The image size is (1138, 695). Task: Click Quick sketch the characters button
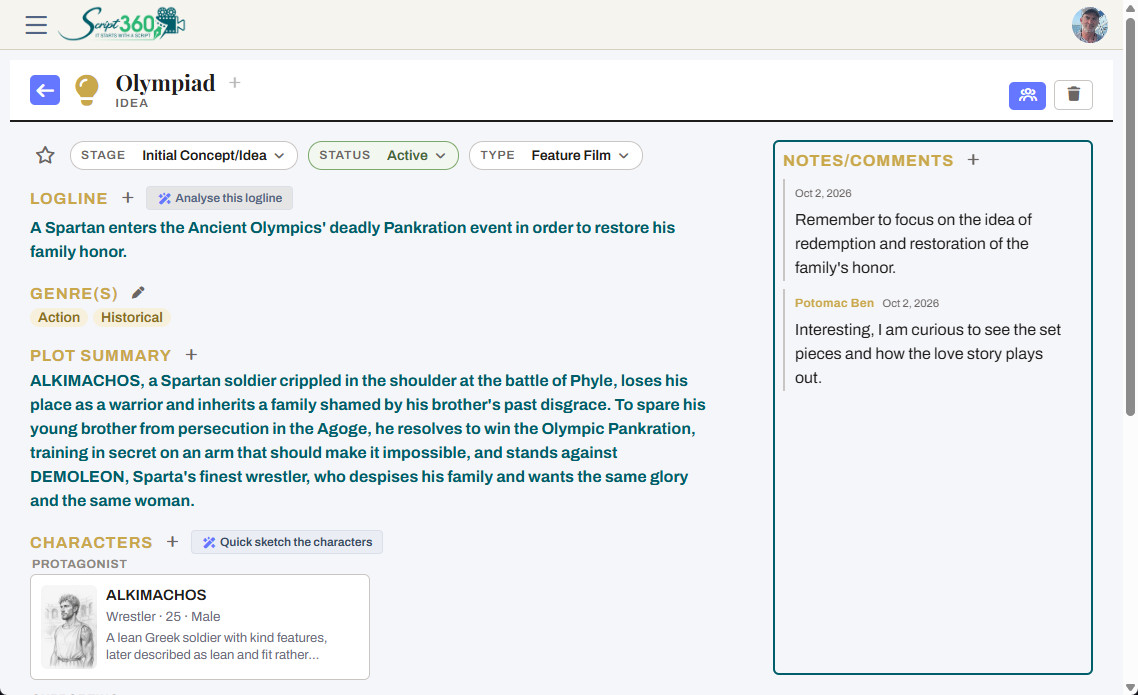(287, 542)
